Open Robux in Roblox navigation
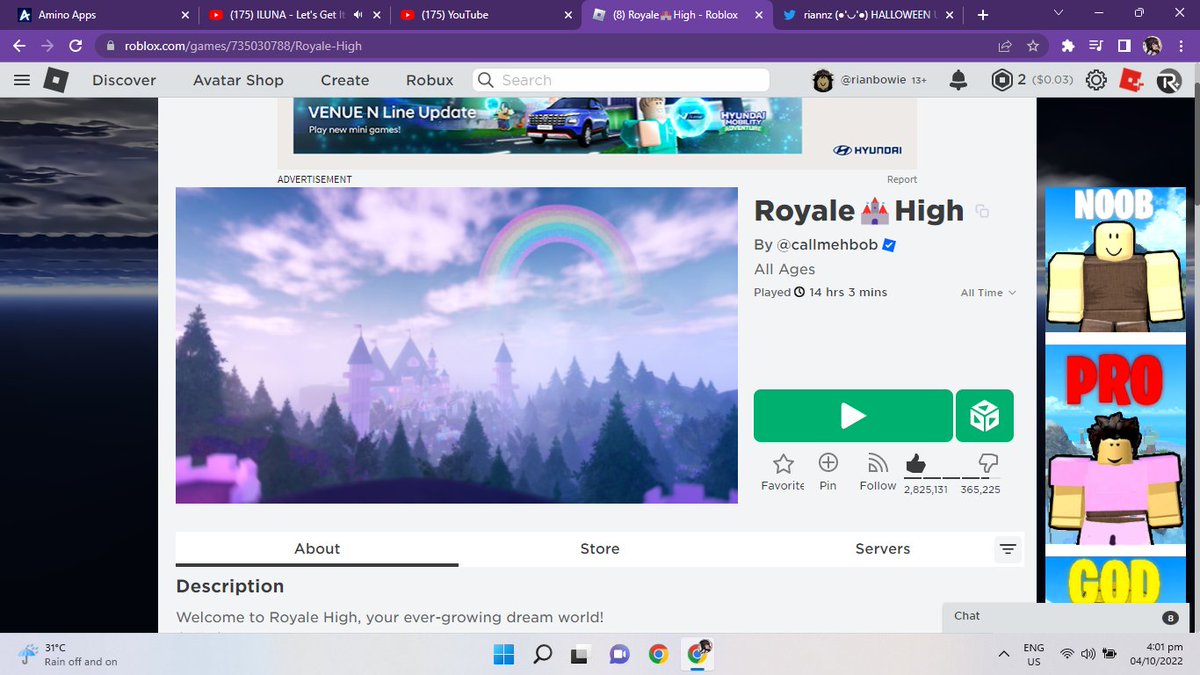This screenshot has height=675, width=1200. [430, 80]
